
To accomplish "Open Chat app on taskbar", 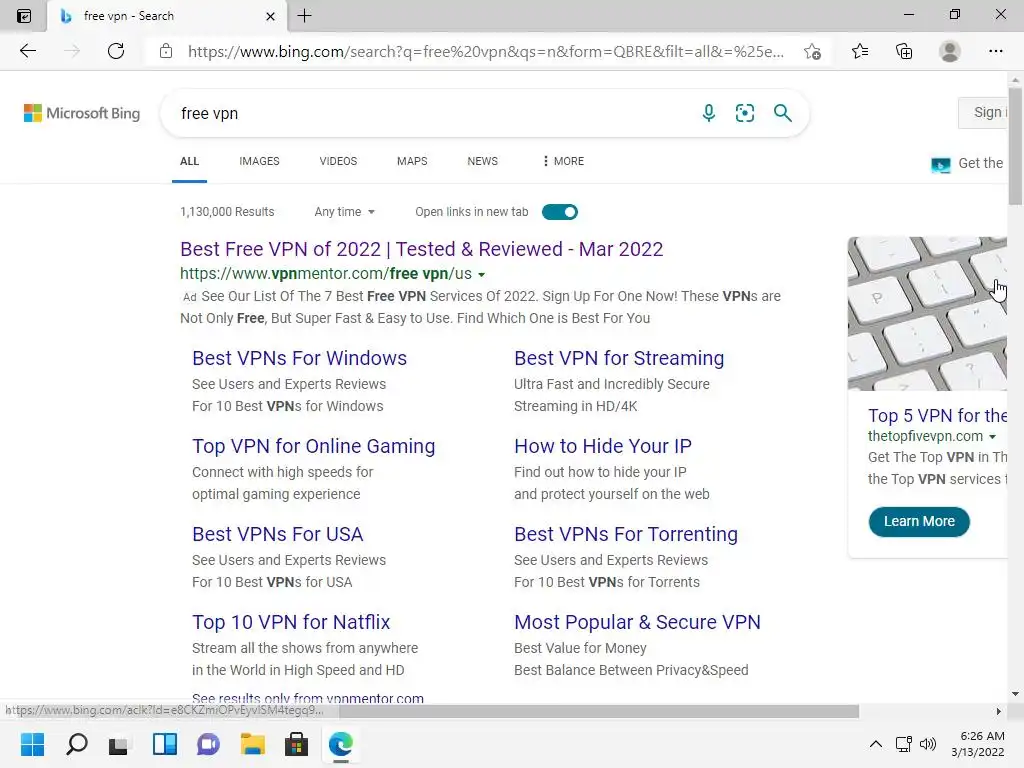I will (x=208, y=744).
